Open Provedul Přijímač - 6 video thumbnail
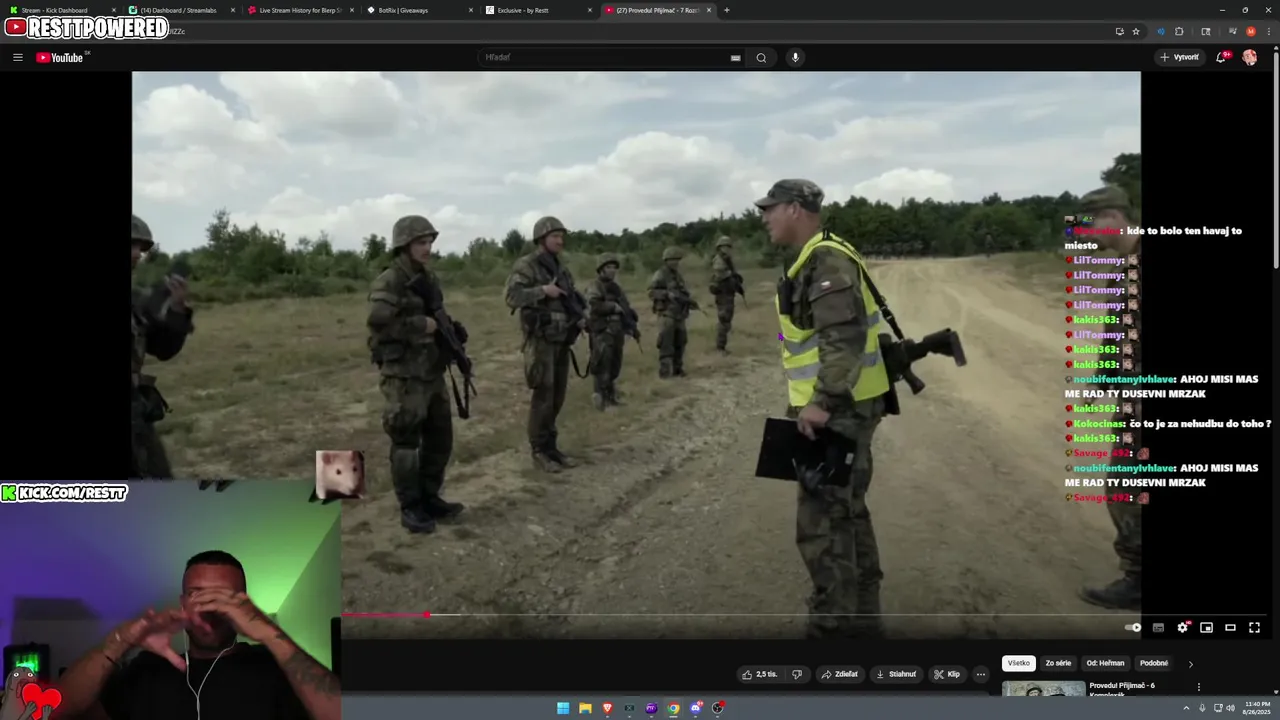The height and width of the screenshot is (720, 1280). pyautogui.click(x=1043, y=688)
